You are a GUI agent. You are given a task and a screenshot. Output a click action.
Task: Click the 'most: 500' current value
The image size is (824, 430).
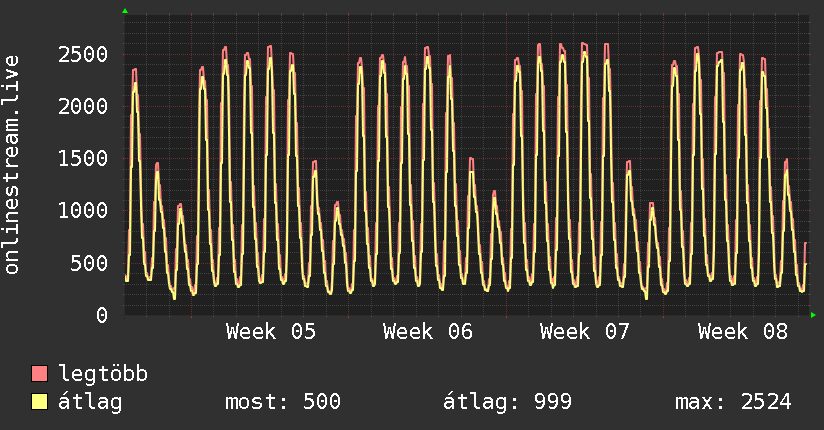tap(284, 402)
